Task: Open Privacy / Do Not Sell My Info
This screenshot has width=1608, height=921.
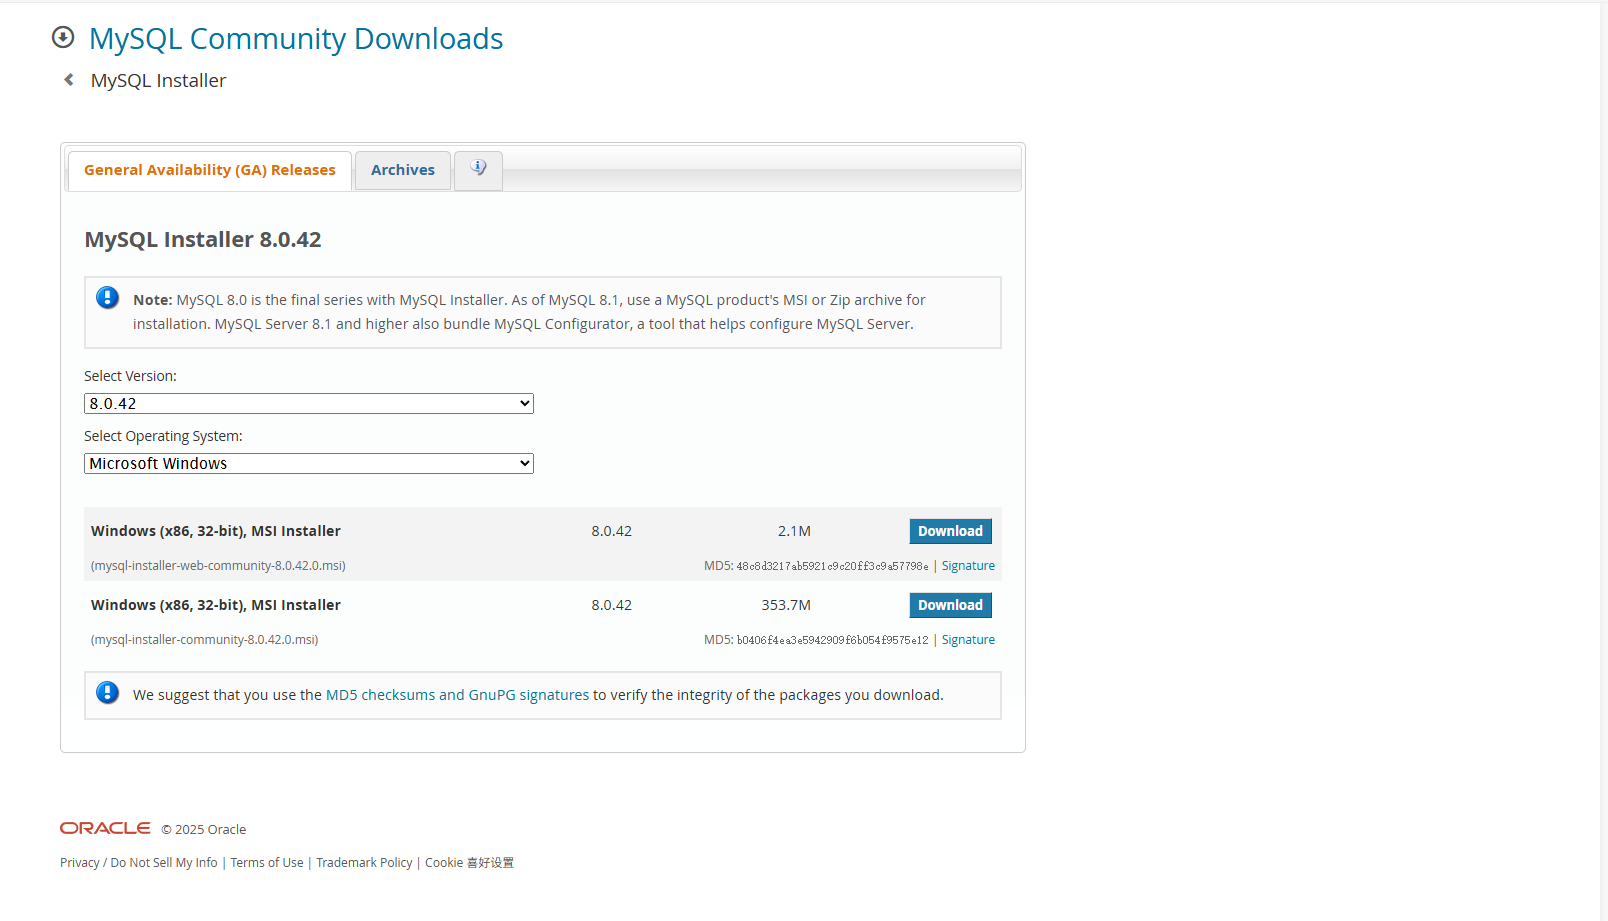Action: tap(139, 862)
